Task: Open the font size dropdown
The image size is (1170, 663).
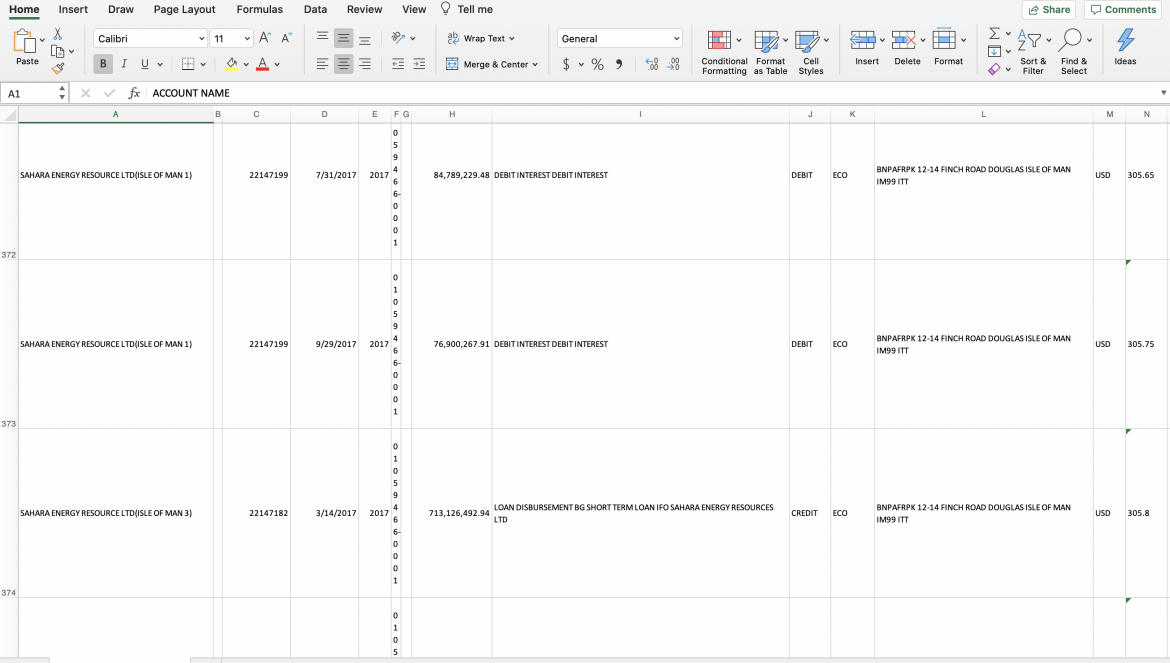Action: [247, 38]
